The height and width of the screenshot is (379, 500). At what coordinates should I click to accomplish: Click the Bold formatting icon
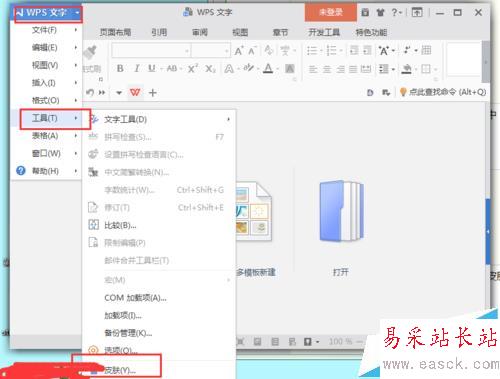coord(120,69)
